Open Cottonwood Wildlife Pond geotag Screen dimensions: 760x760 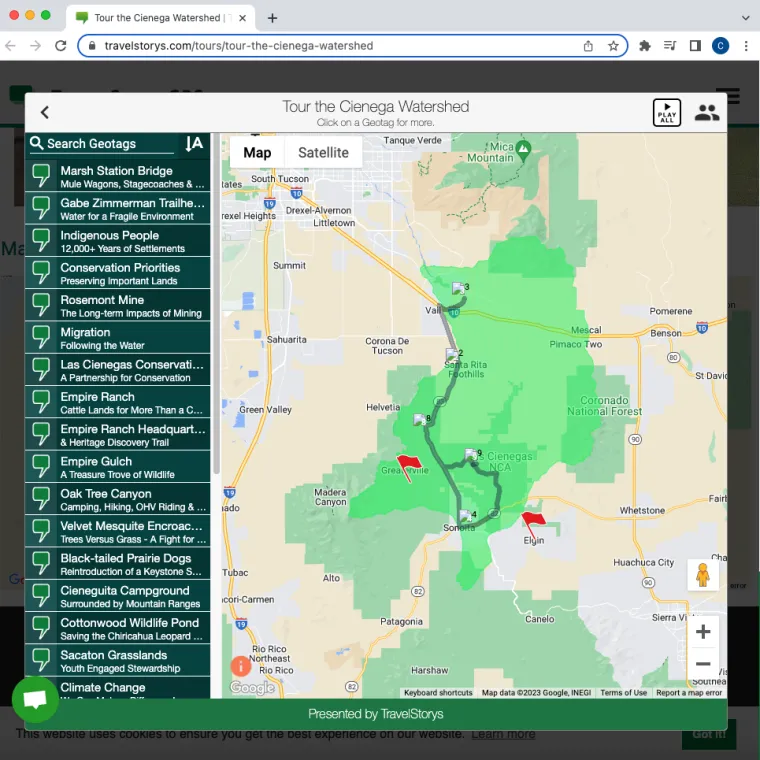118,629
